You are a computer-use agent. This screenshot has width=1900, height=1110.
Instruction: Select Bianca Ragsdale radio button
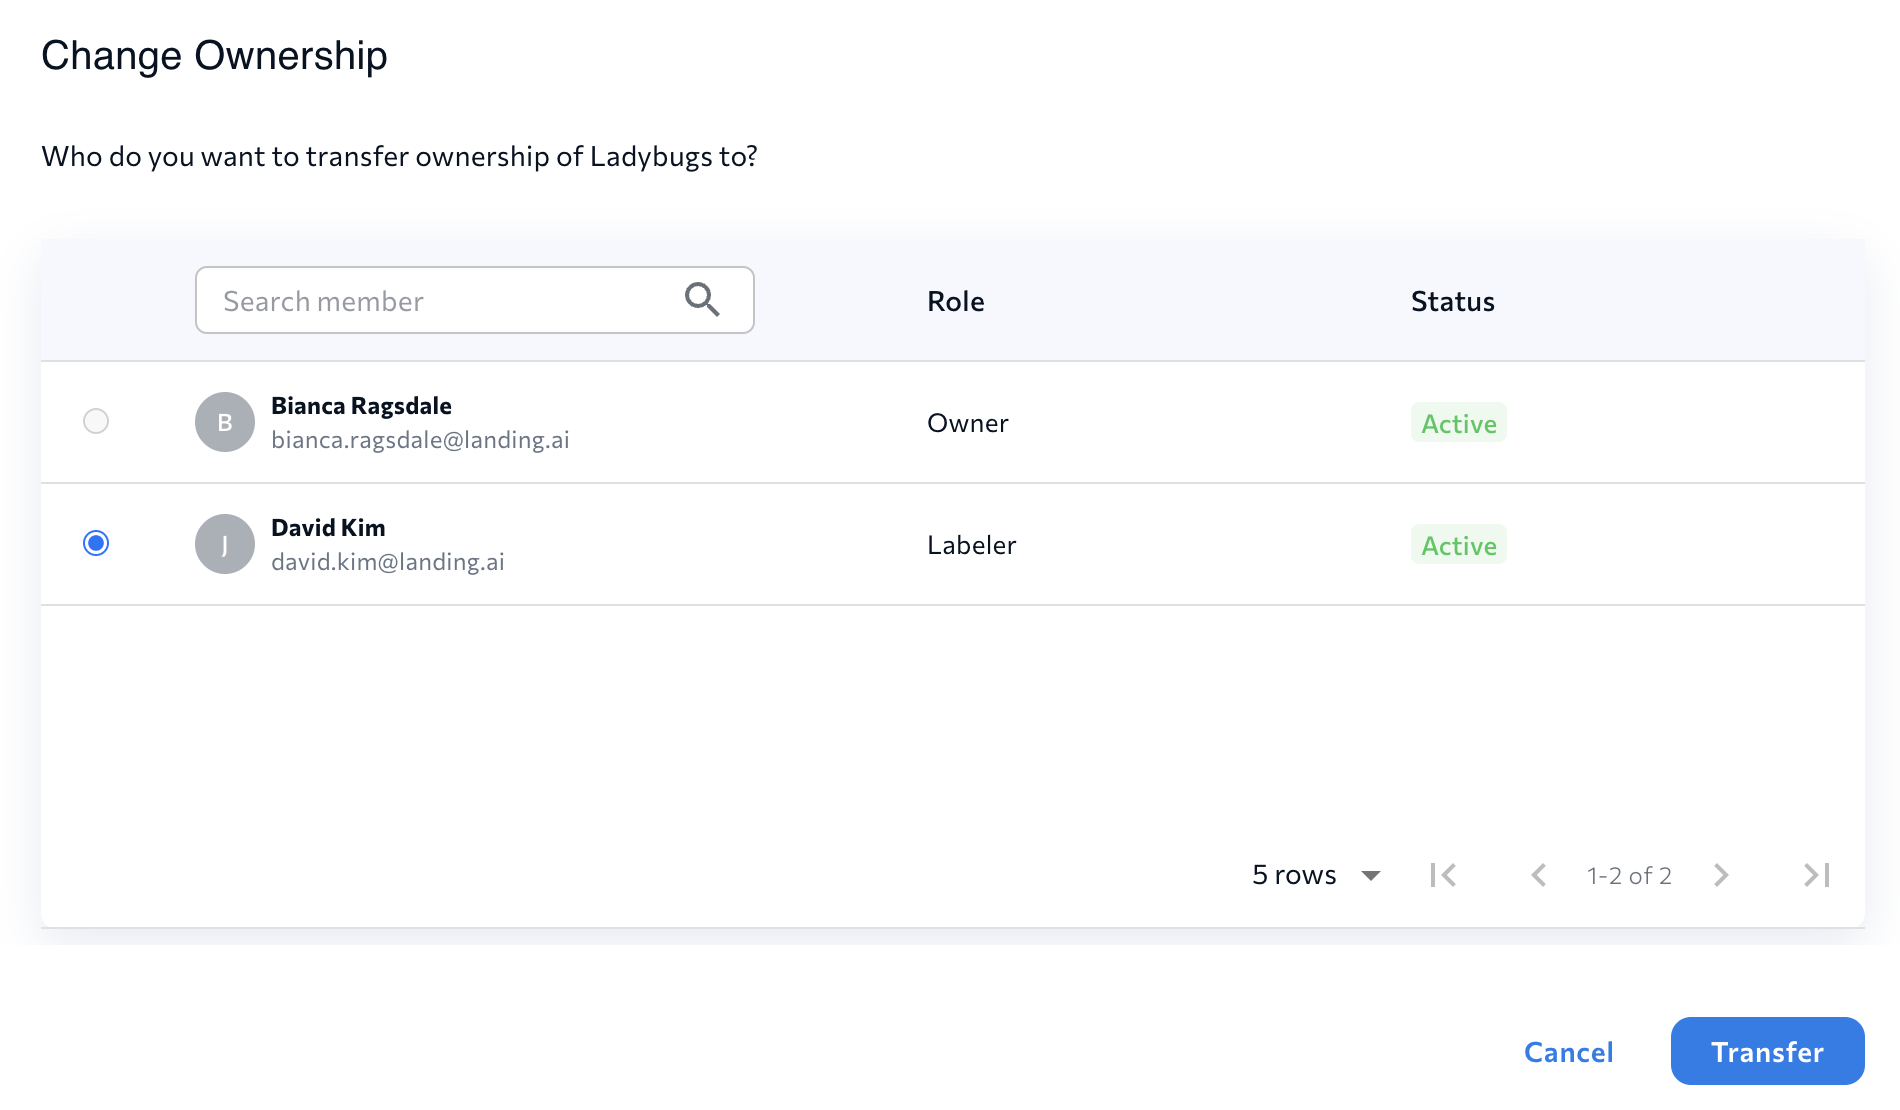[x=96, y=421]
